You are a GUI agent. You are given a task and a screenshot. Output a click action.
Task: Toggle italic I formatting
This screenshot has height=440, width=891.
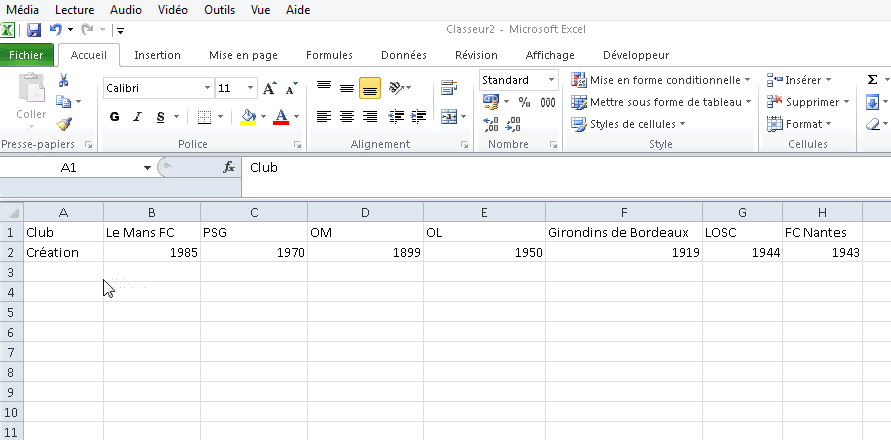[137, 117]
